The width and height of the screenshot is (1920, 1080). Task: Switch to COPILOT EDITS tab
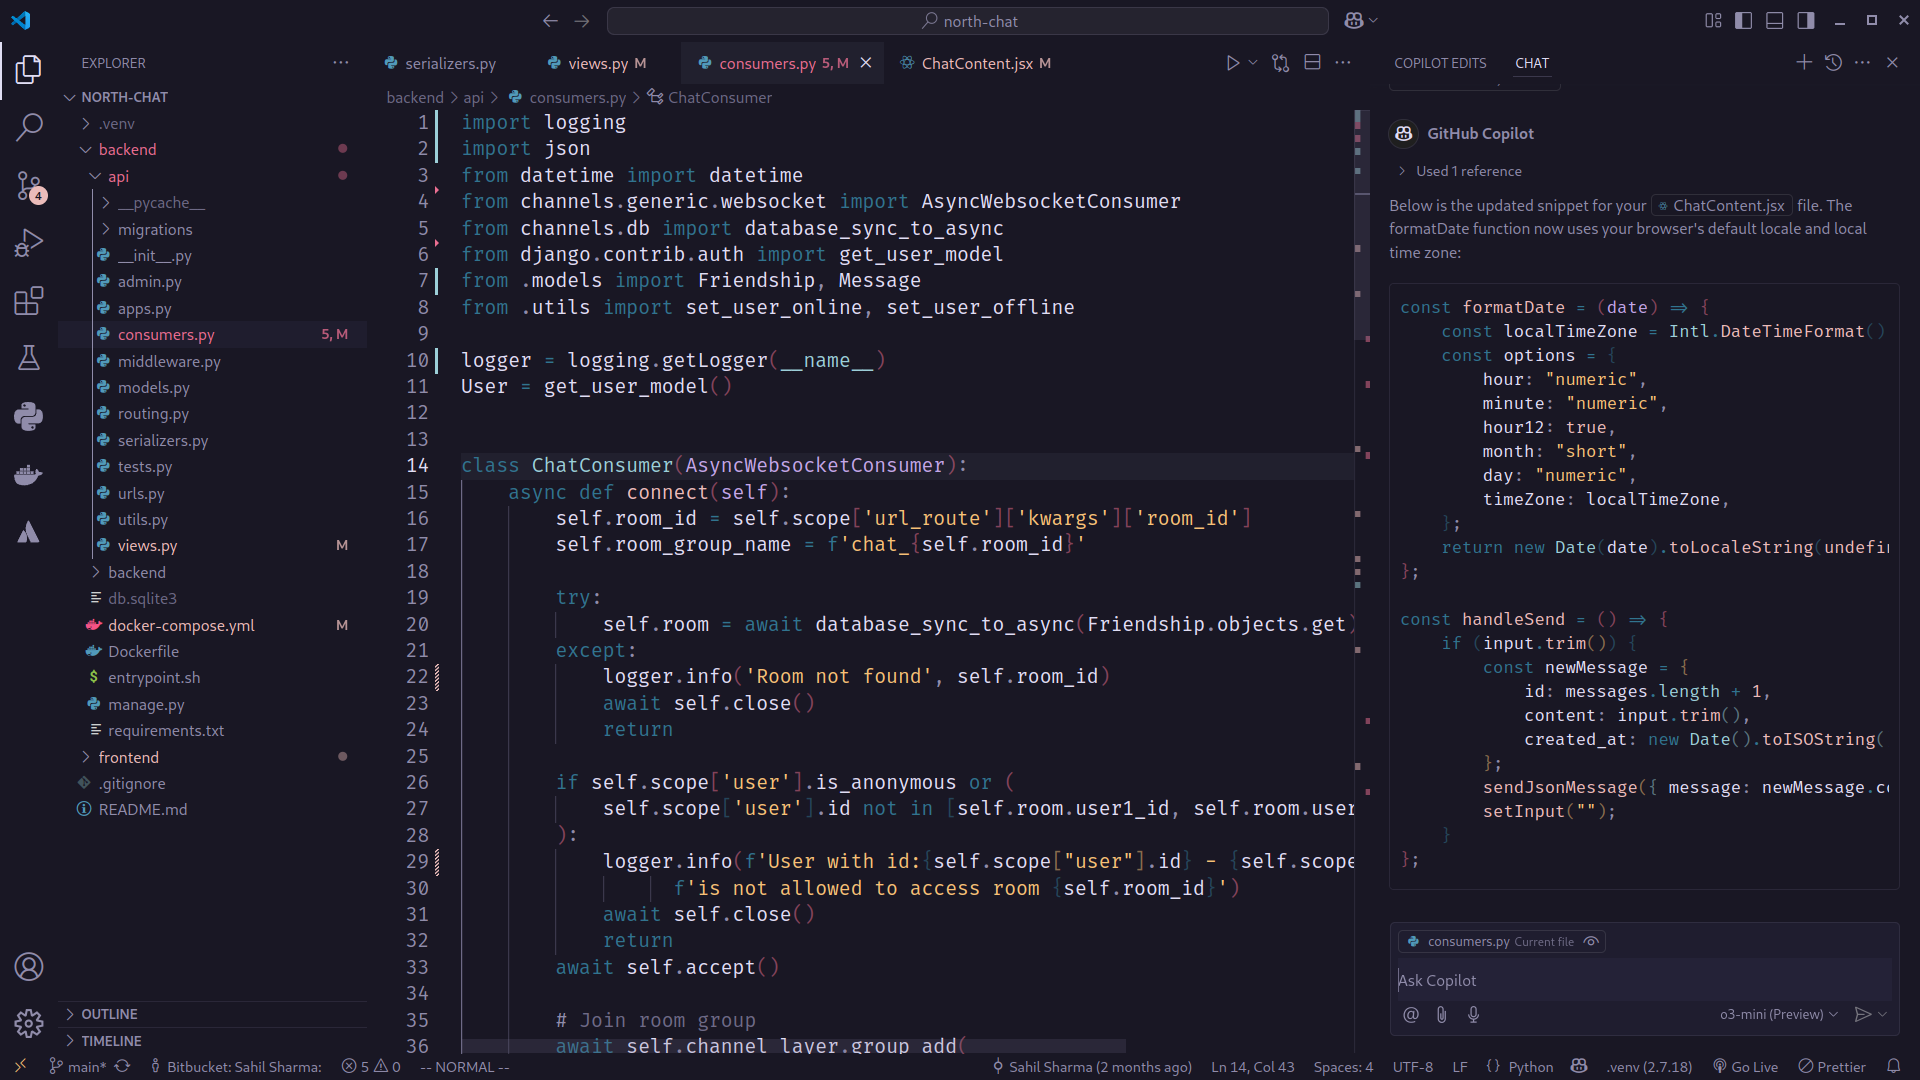point(1440,63)
